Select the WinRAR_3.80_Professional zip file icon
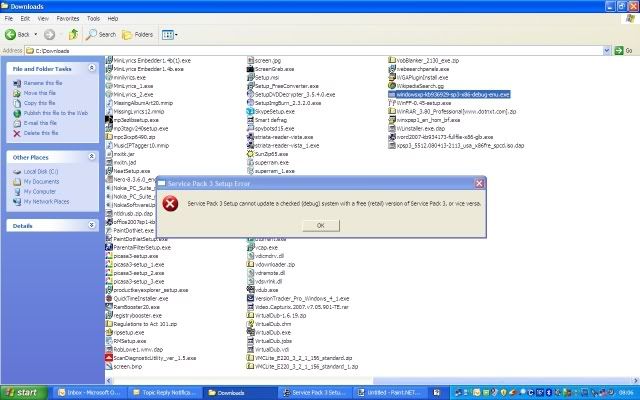Image resolution: width=640 pixels, height=400 pixels. (392, 111)
